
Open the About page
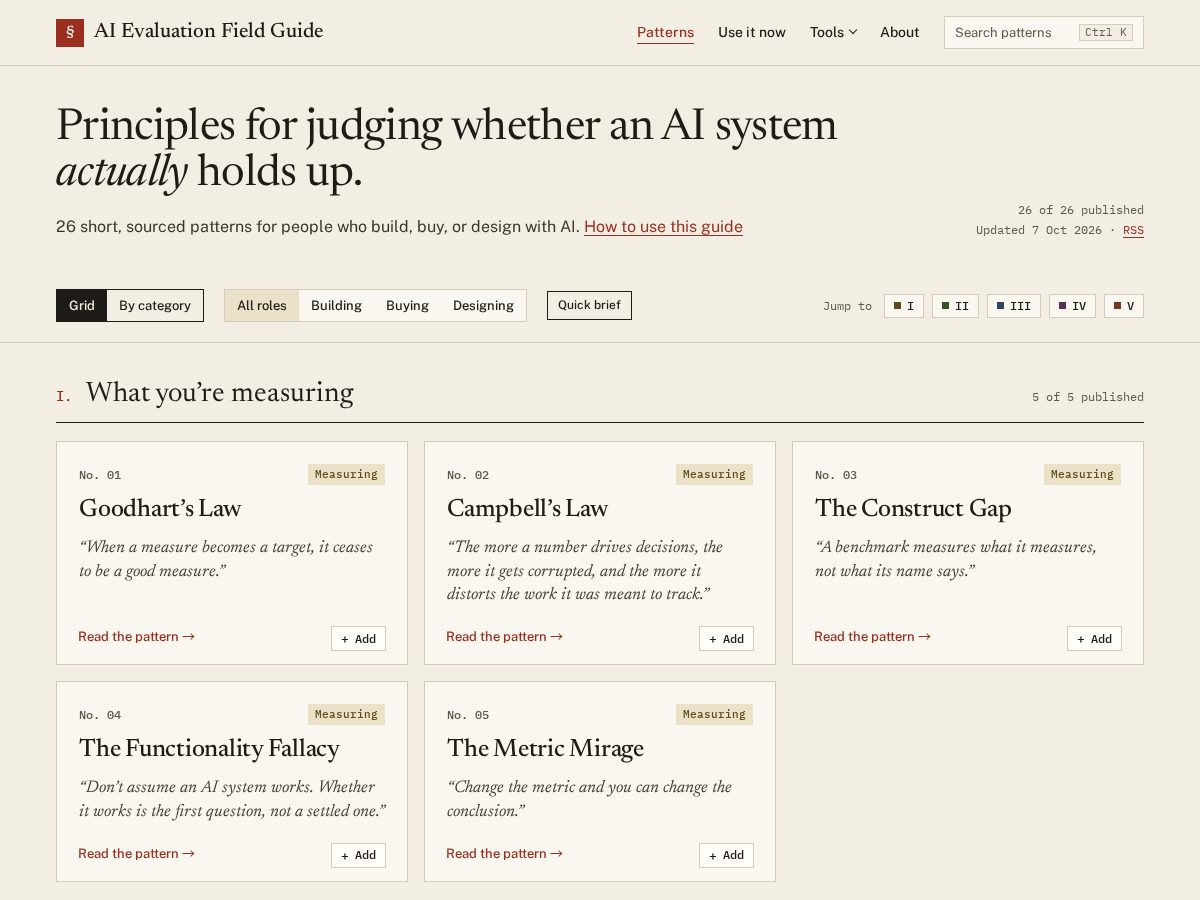click(899, 32)
